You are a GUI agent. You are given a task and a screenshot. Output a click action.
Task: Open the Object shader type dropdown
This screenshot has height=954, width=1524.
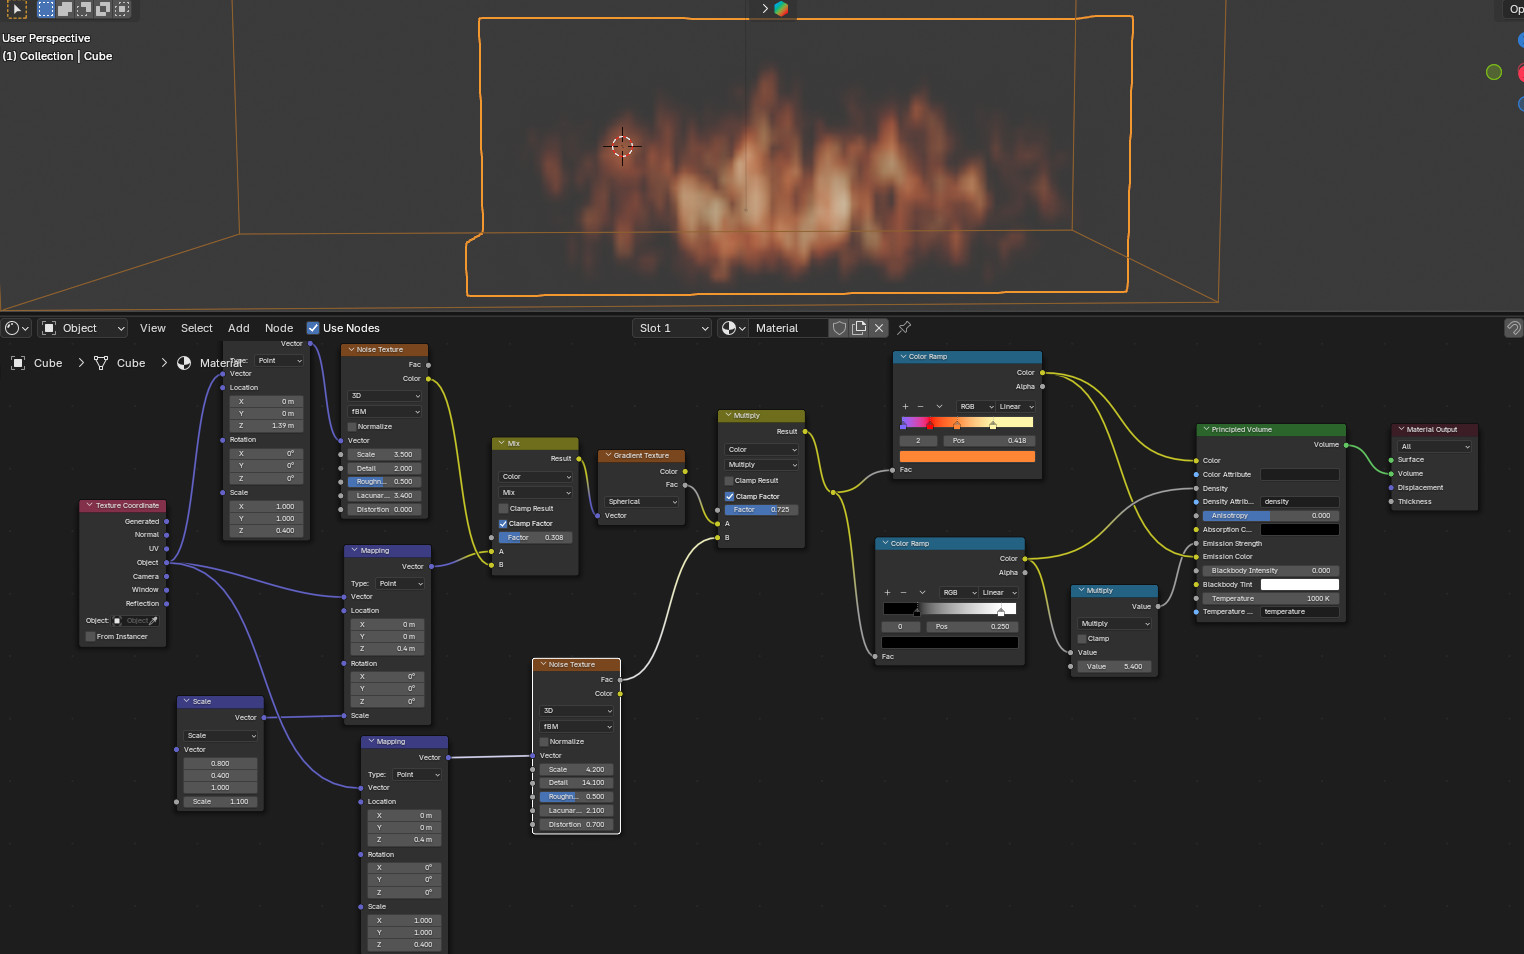point(84,328)
